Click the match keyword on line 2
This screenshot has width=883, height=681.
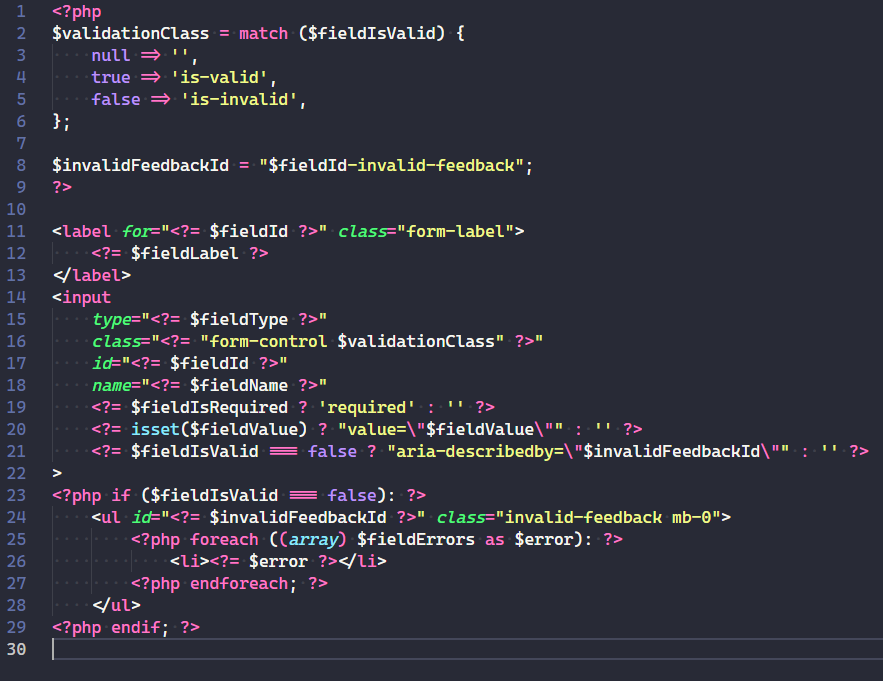pyautogui.click(x=264, y=33)
